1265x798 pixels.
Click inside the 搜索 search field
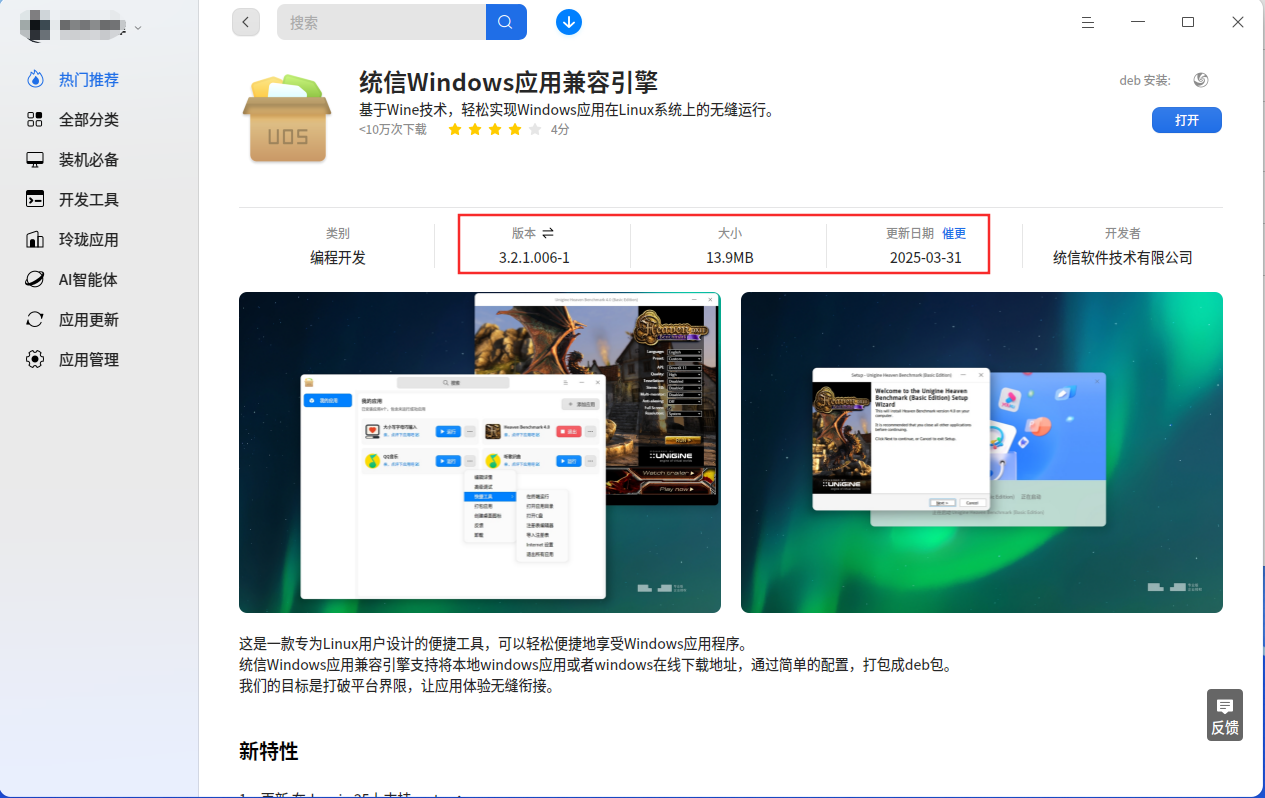point(381,22)
